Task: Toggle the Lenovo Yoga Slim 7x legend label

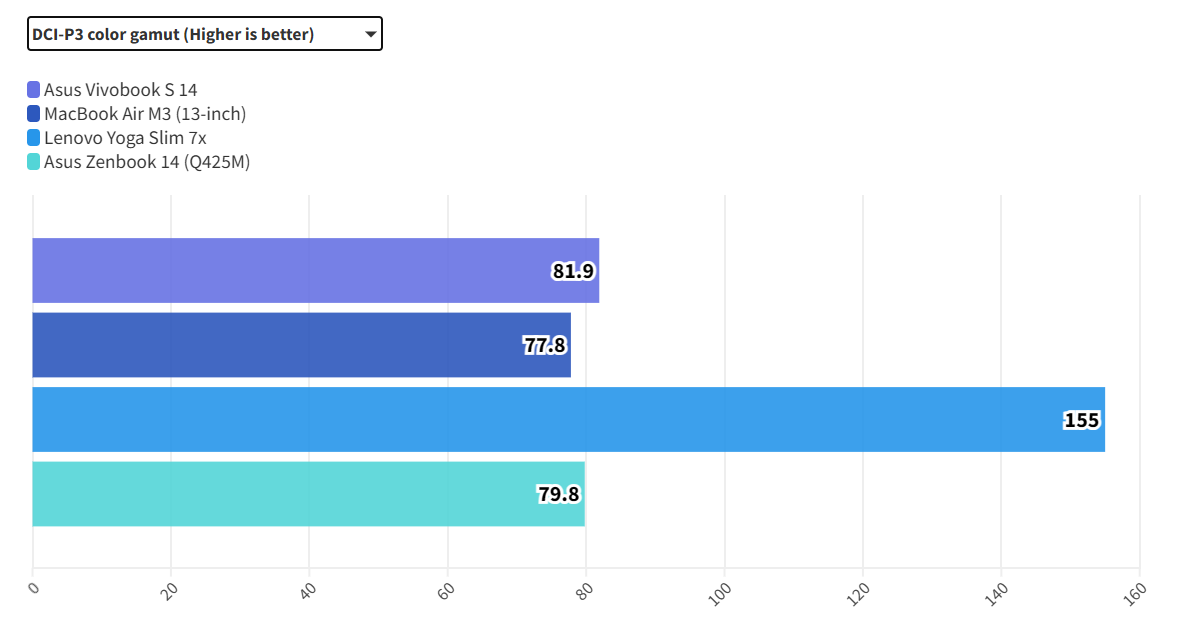Action: coord(125,138)
